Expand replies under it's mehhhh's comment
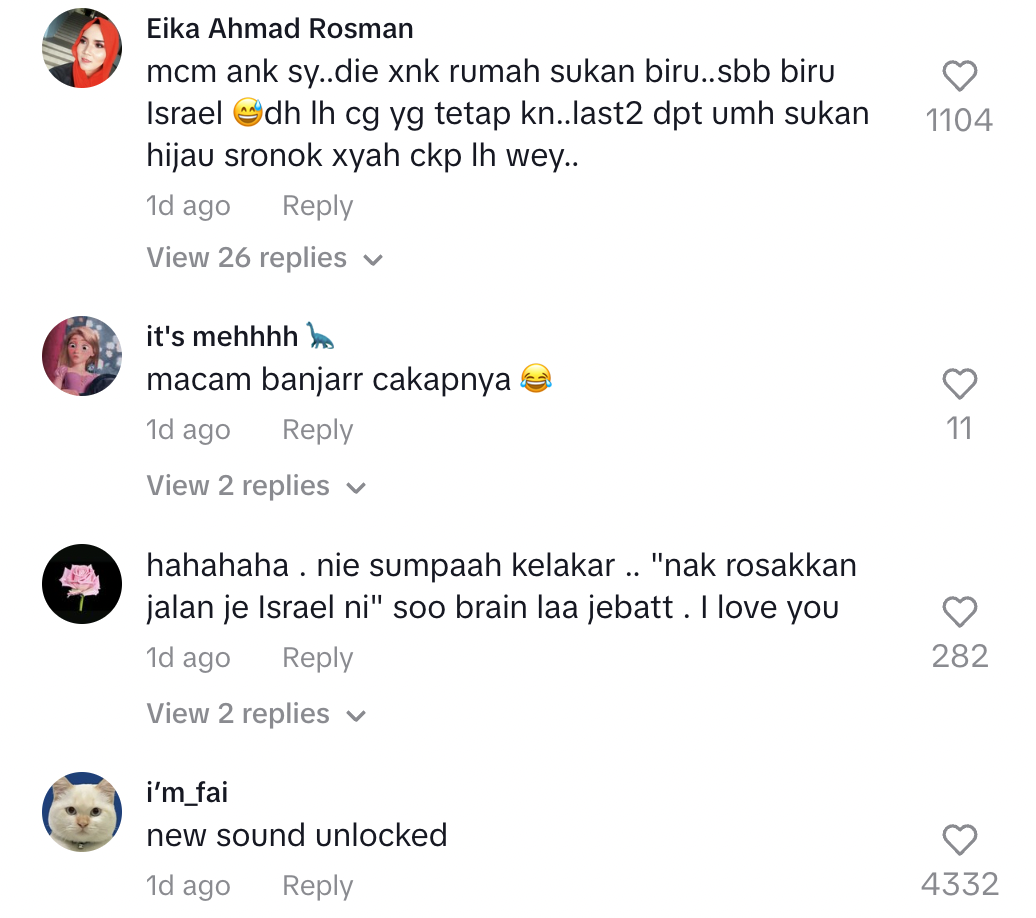The height and width of the screenshot is (918, 1036). tap(256, 486)
